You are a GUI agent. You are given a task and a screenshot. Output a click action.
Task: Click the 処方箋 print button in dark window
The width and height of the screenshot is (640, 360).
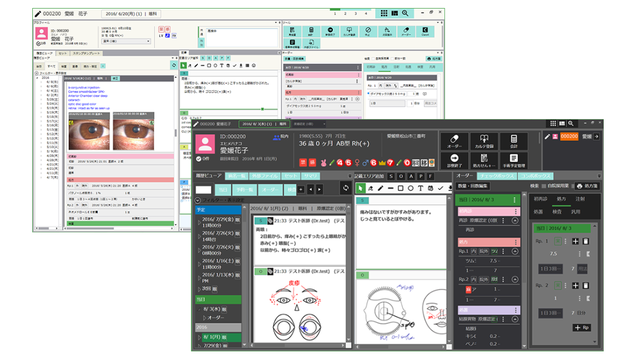pyautogui.click(x=587, y=186)
